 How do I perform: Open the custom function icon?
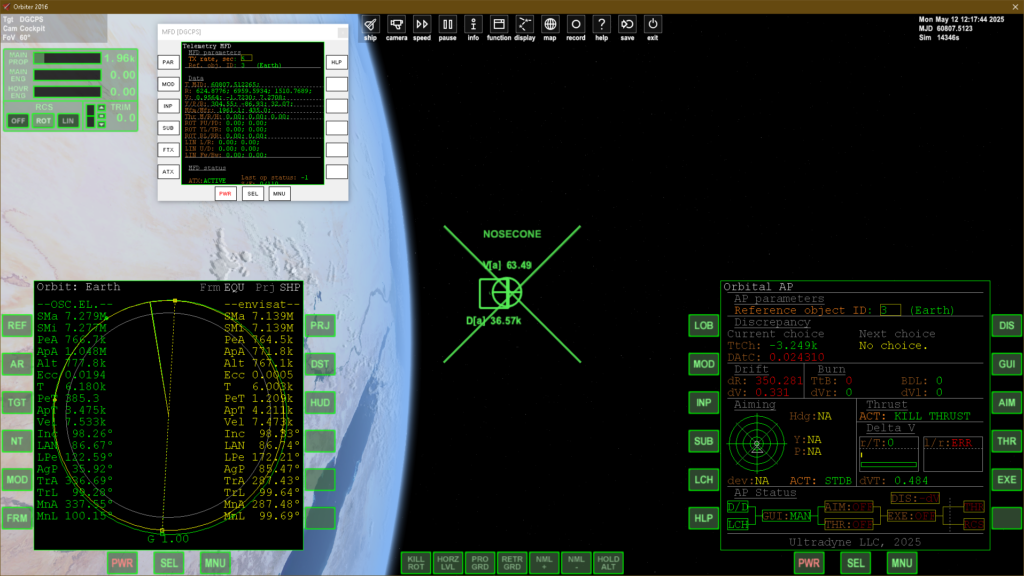(x=499, y=29)
